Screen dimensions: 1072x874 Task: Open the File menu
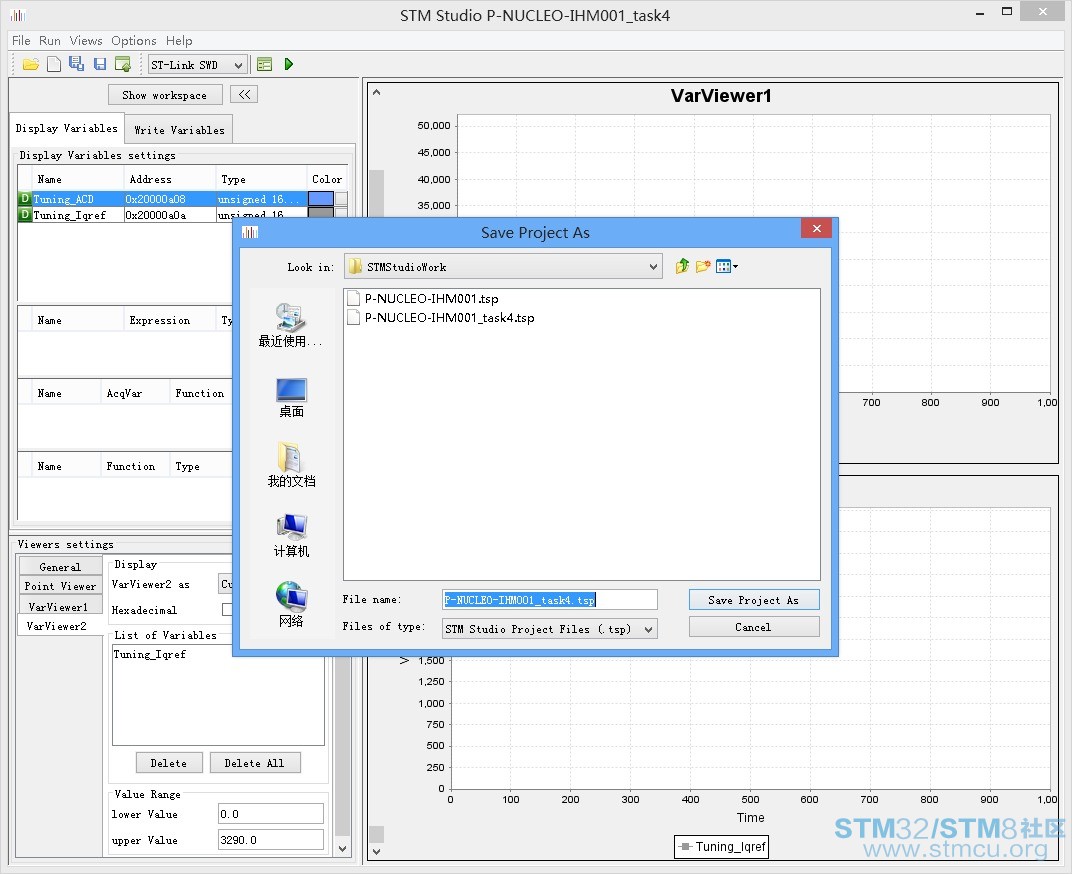coord(21,40)
